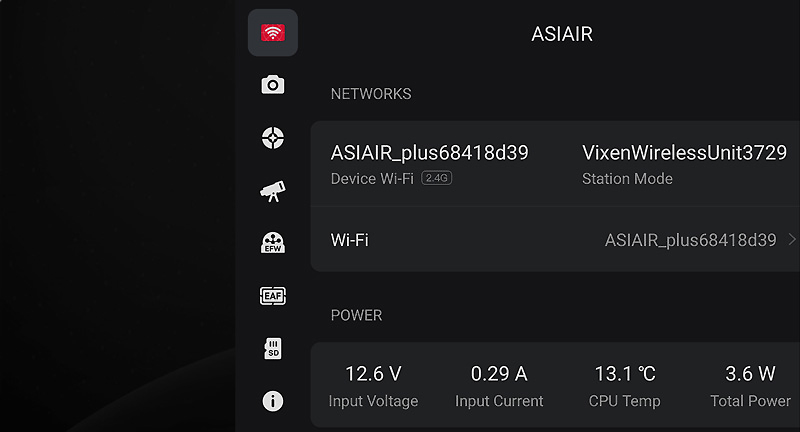Click the 2.4G band badge
This screenshot has height=432, width=800.
click(x=437, y=178)
